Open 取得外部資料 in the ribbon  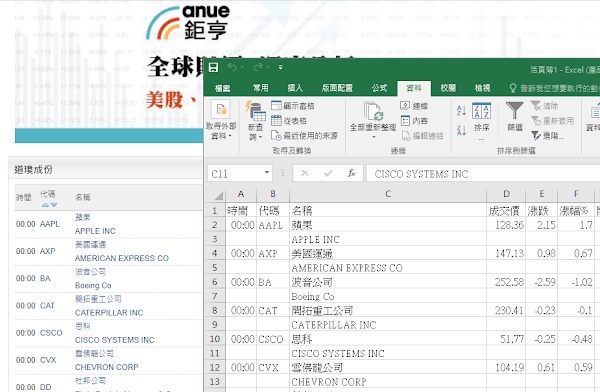[221, 119]
